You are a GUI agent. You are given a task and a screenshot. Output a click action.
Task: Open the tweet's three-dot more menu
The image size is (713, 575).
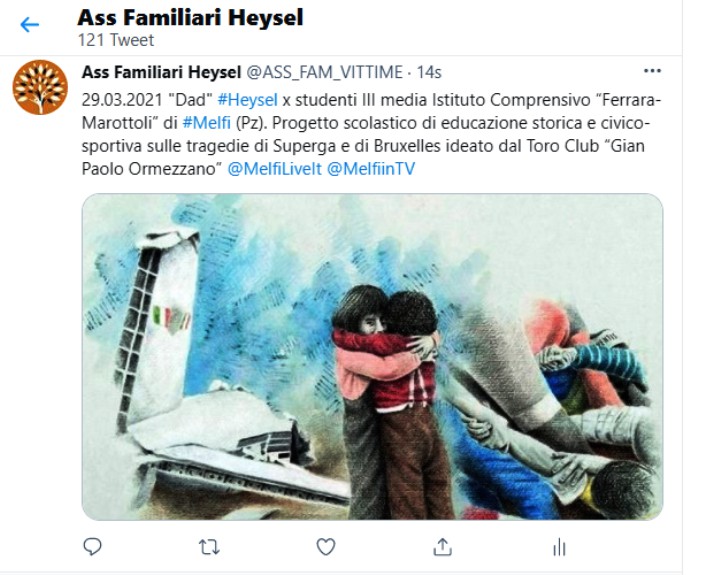pos(652,71)
